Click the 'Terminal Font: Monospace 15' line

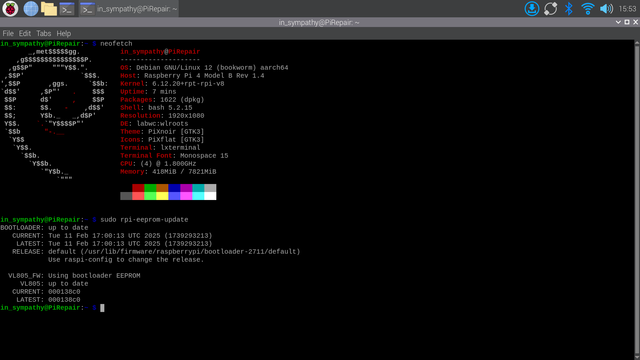pyautogui.click(x=174, y=156)
